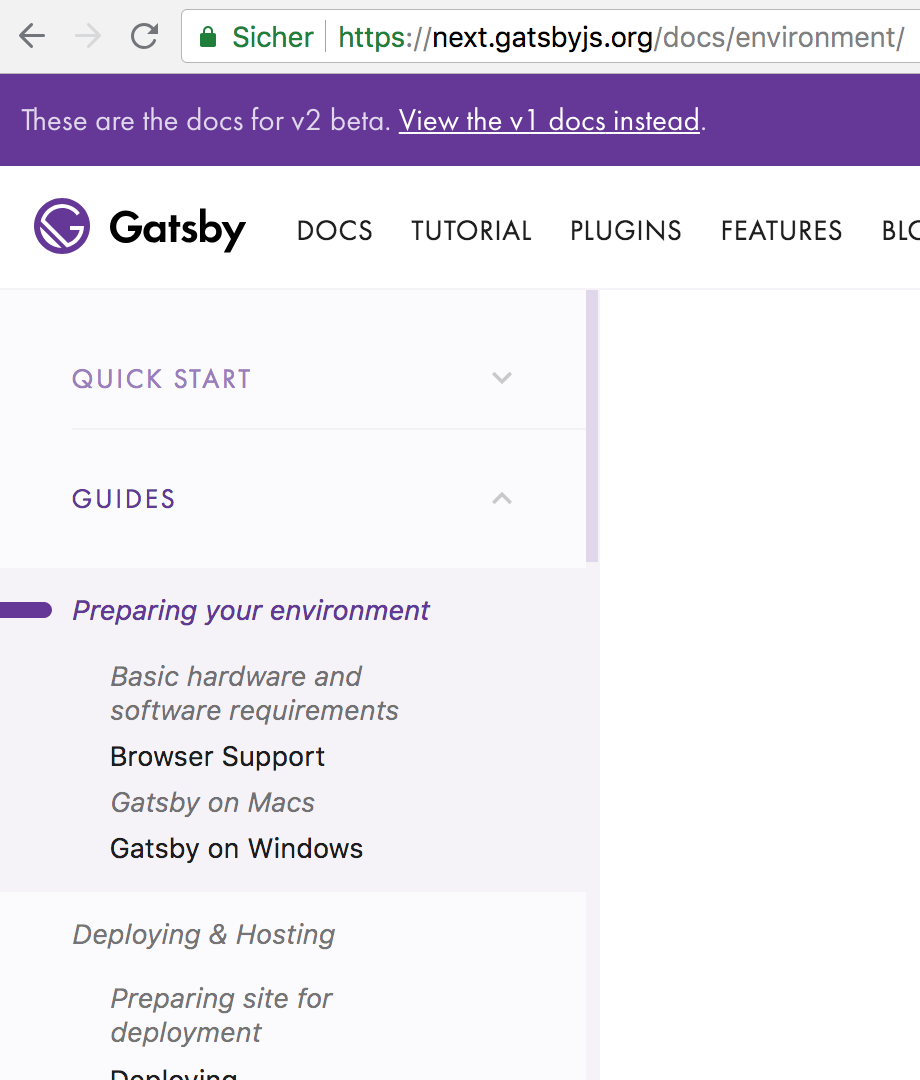Open the DOCS navigation item
This screenshot has height=1080, width=920.
(335, 231)
